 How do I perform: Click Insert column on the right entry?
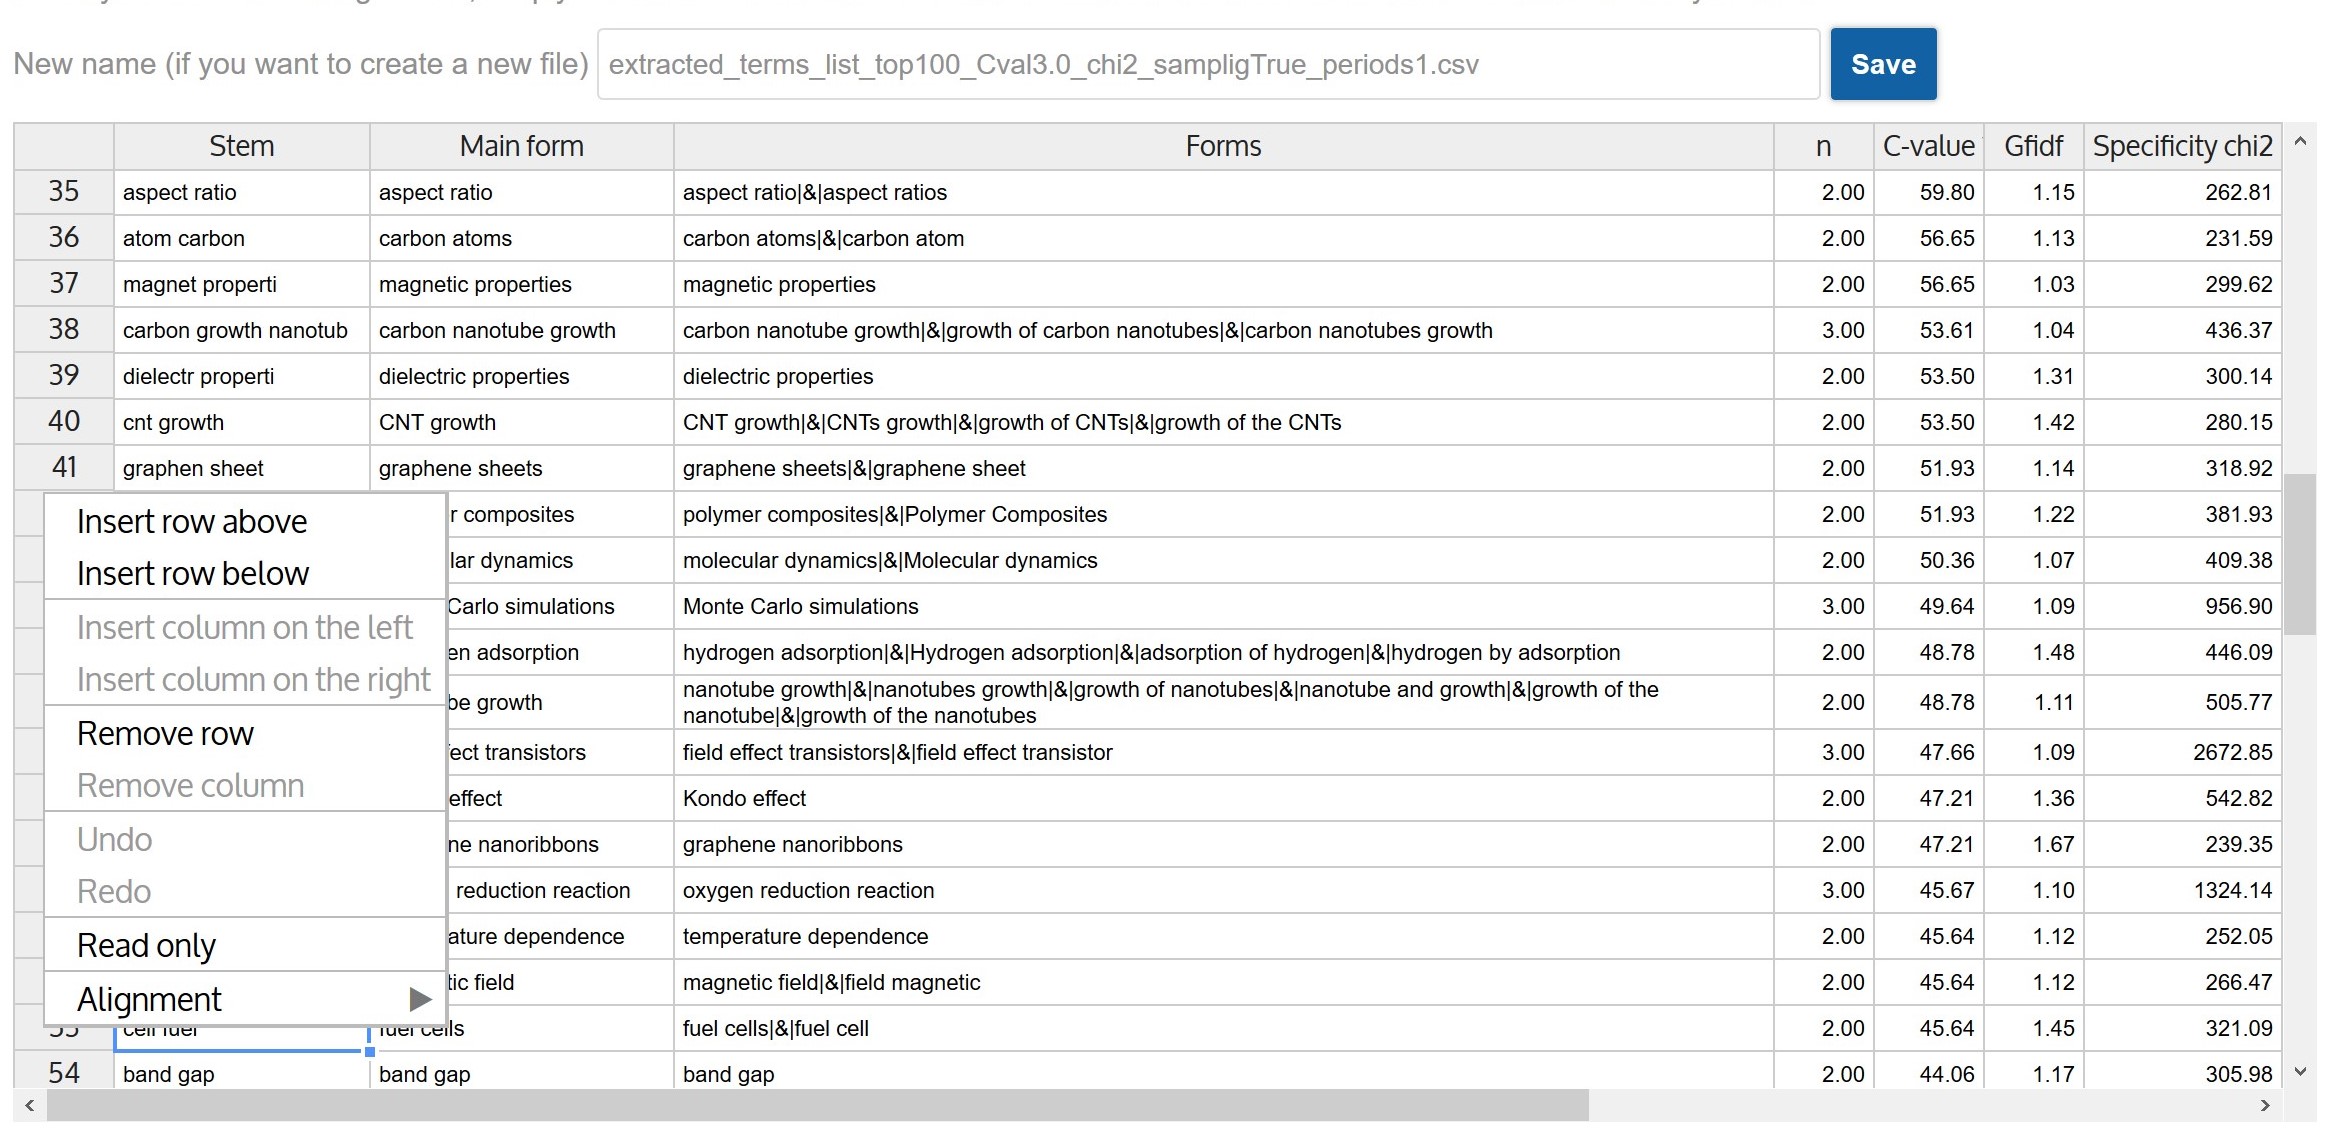tap(245, 680)
